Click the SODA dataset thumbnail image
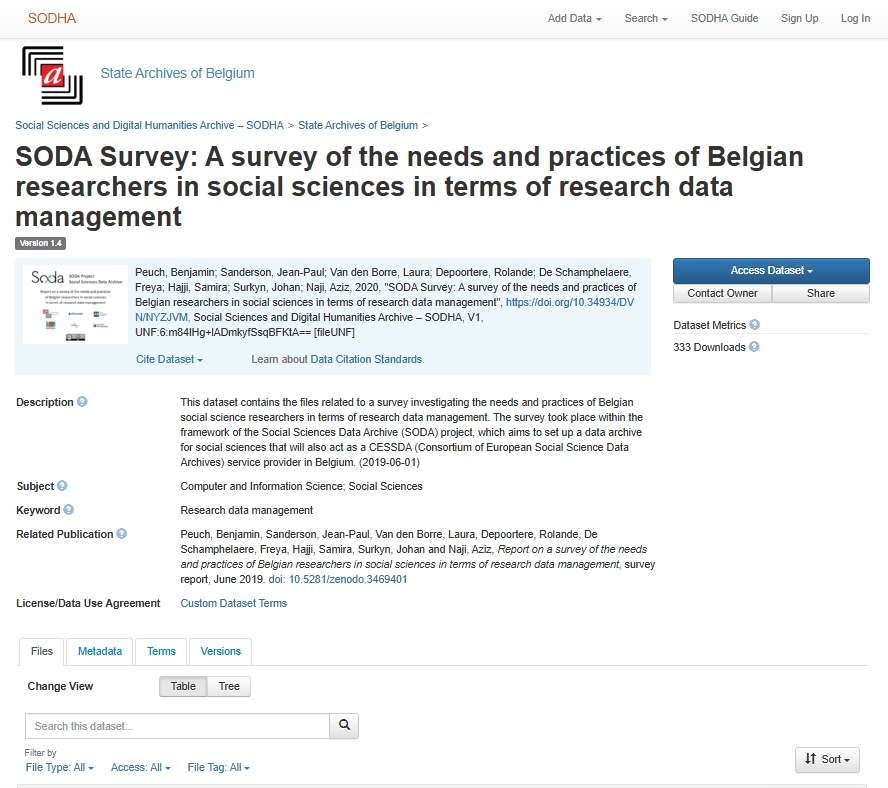Image resolution: width=888 pixels, height=788 pixels. pyautogui.click(x=76, y=305)
